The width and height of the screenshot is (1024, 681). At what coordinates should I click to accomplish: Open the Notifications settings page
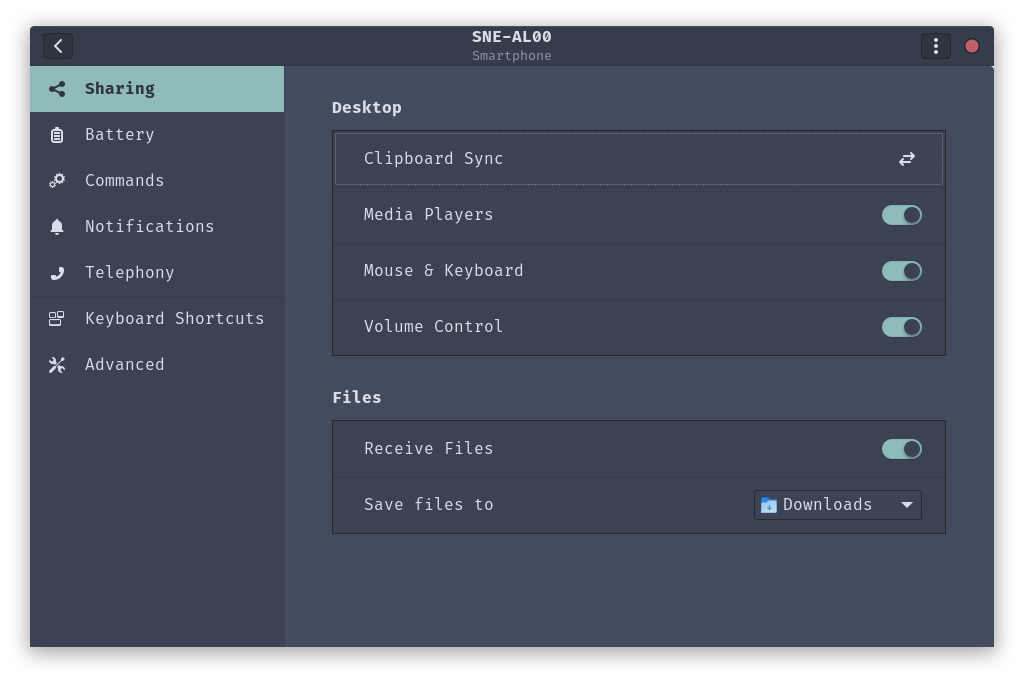(150, 227)
